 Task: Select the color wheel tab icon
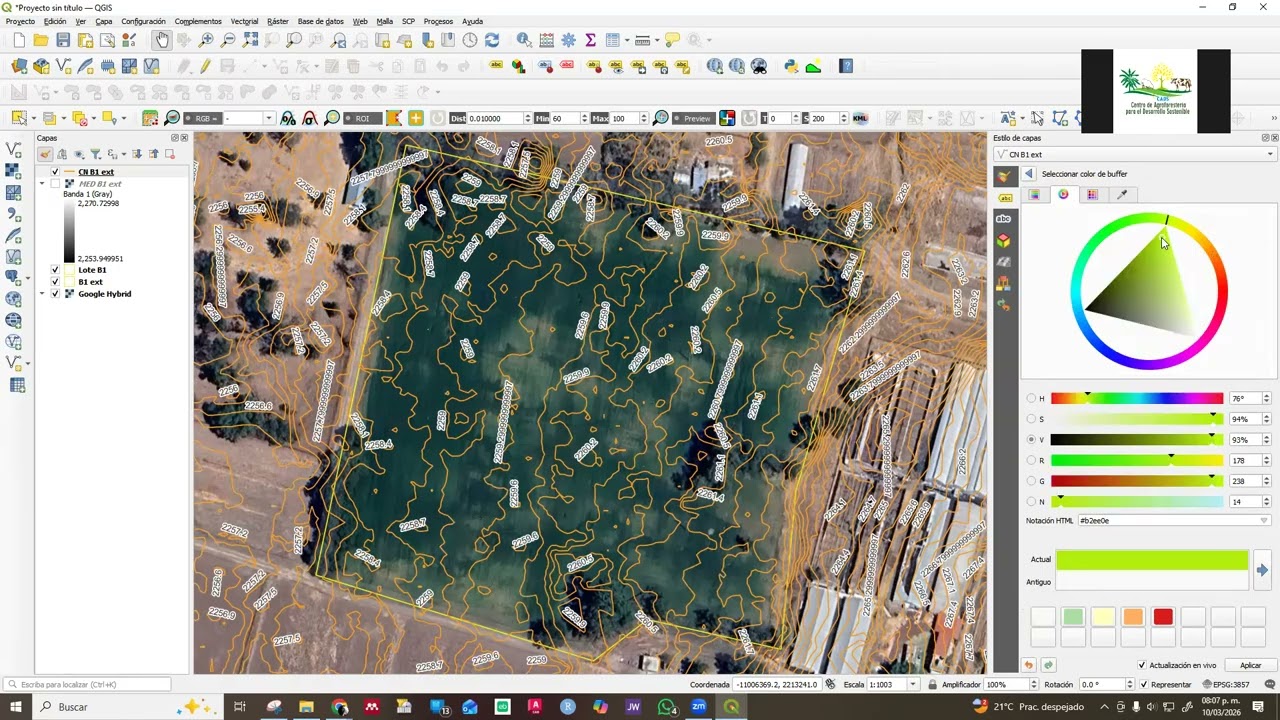coord(1063,194)
